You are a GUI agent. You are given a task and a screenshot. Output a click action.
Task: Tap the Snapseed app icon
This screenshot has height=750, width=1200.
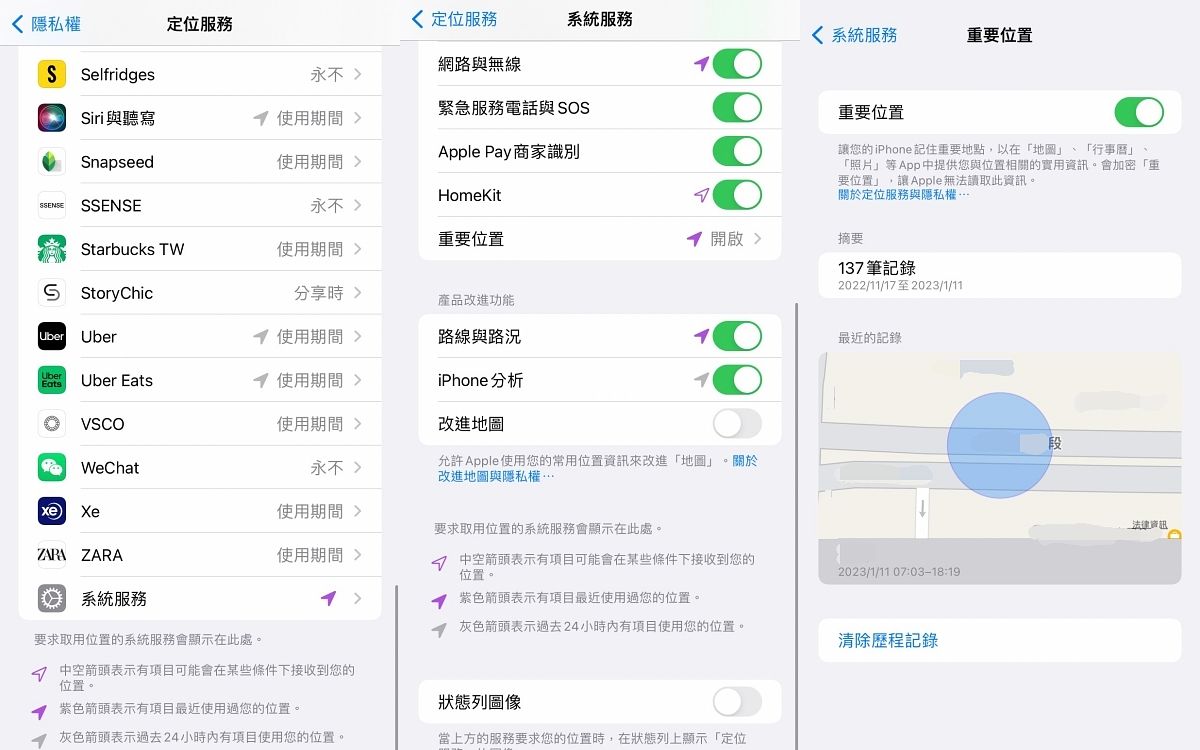pyautogui.click(x=52, y=162)
